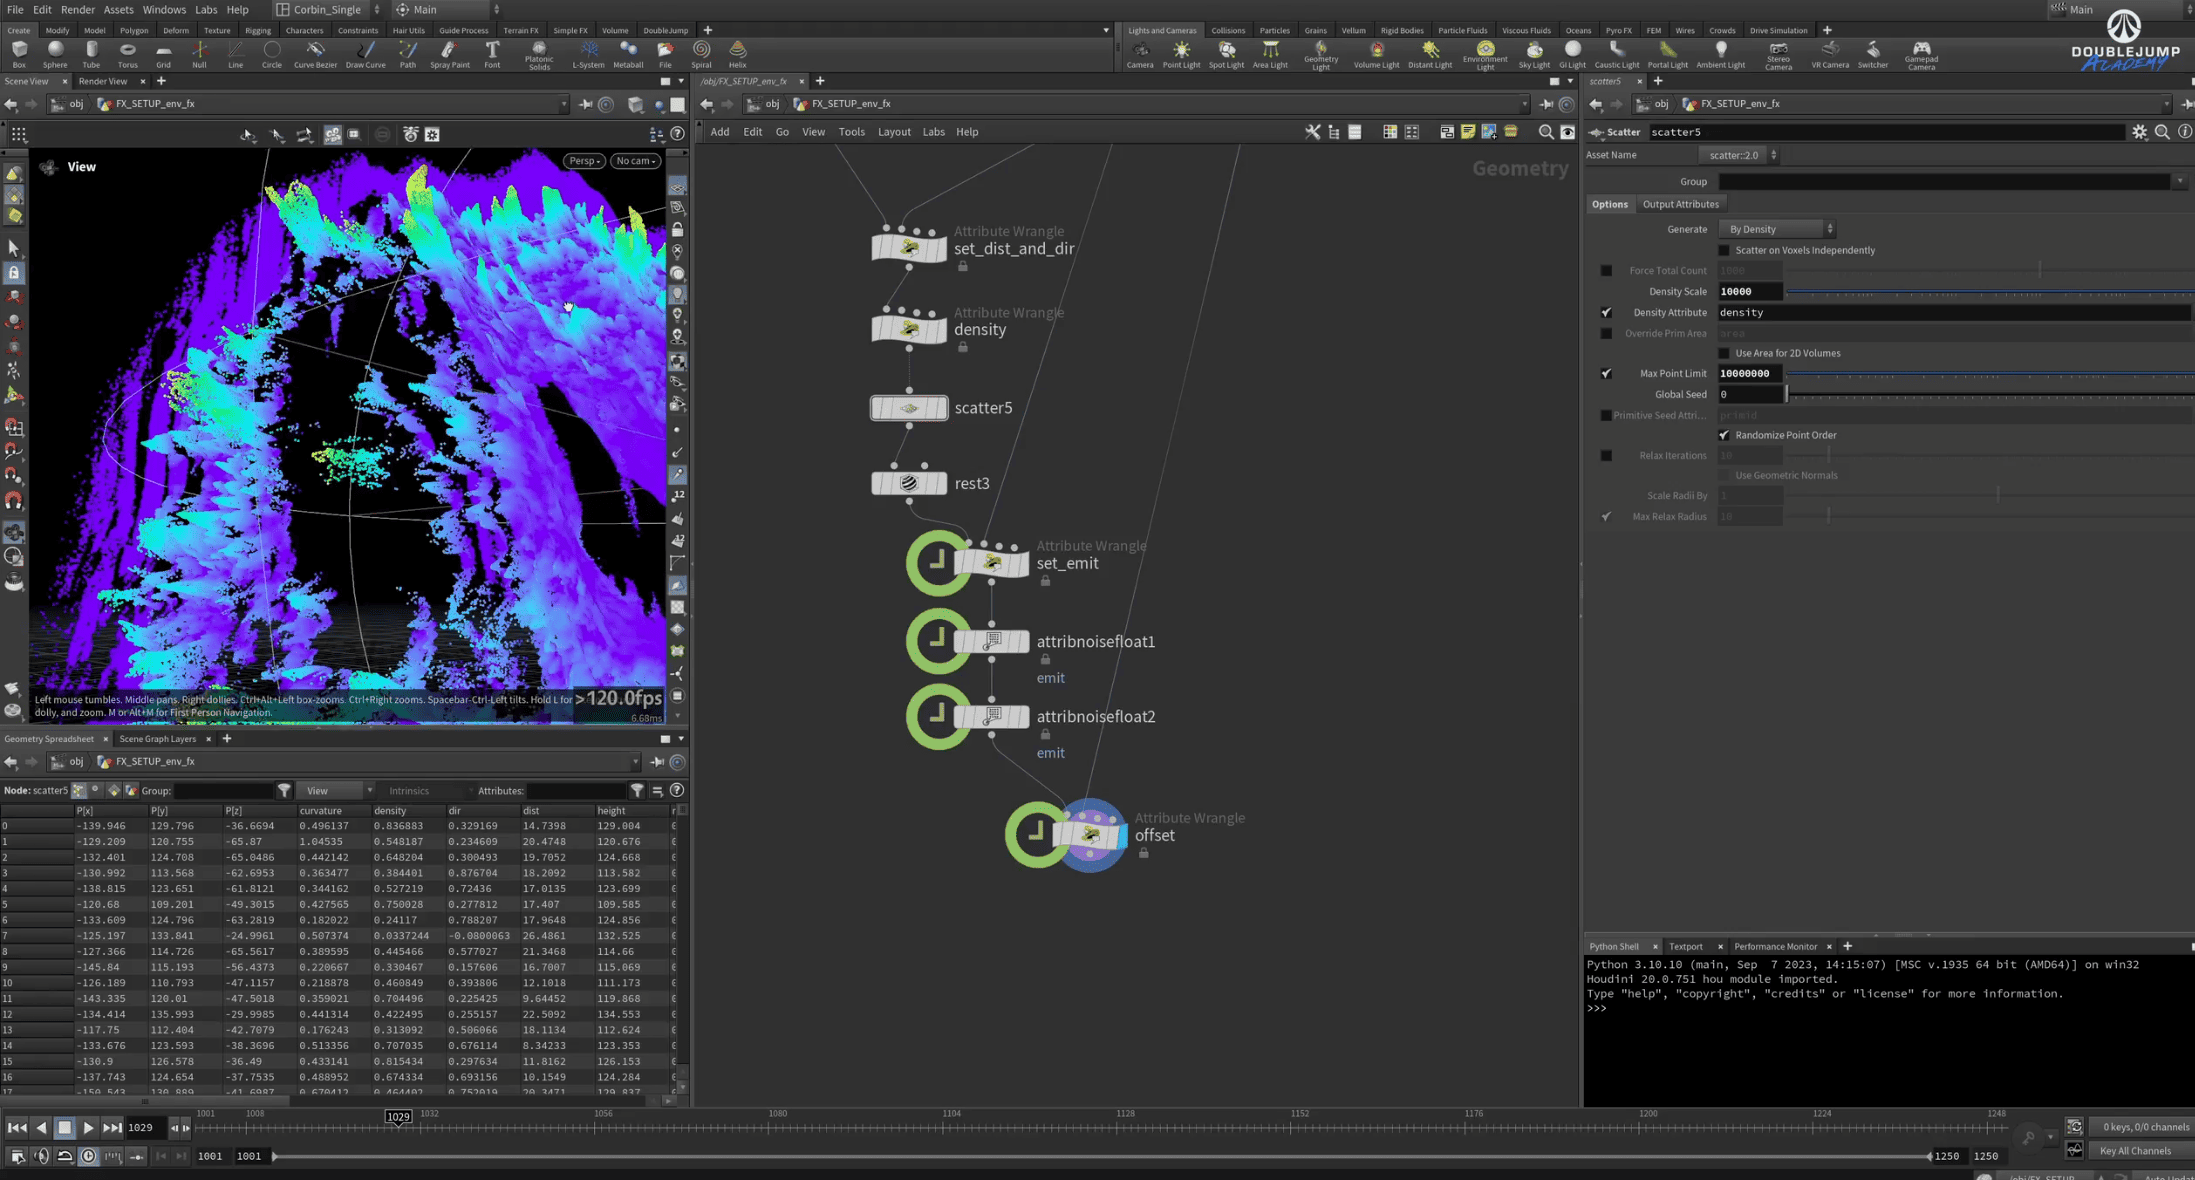The image size is (2195, 1180).
Task: Open the Persp viewport dropdown
Action: pyautogui.click(x=584, y=161)
